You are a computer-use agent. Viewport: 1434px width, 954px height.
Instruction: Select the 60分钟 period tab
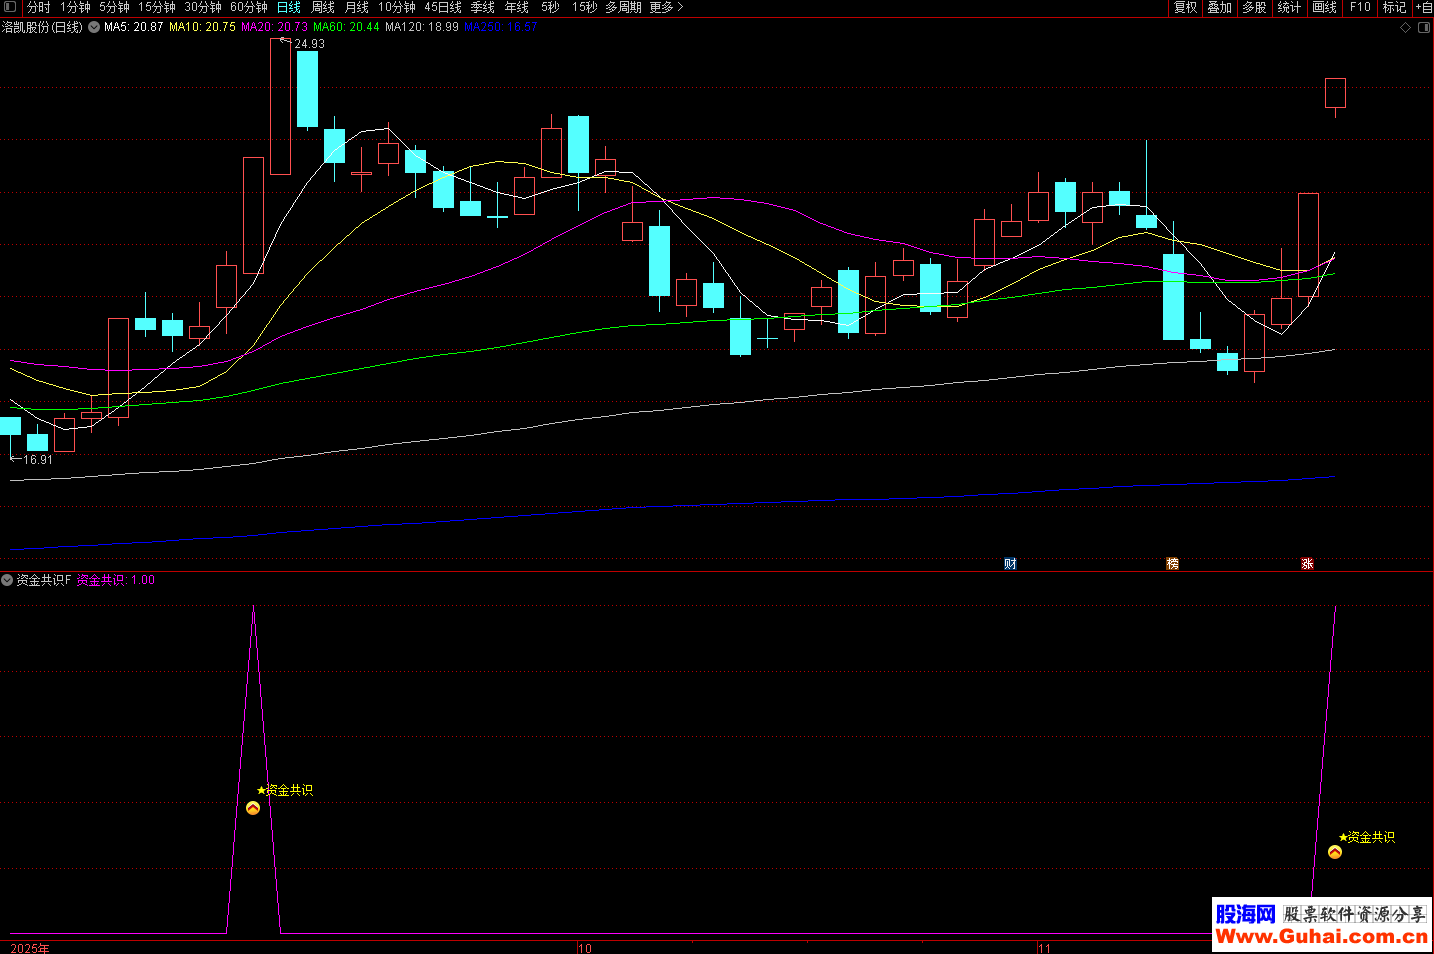pyautogui.click(x=249, y=7)
